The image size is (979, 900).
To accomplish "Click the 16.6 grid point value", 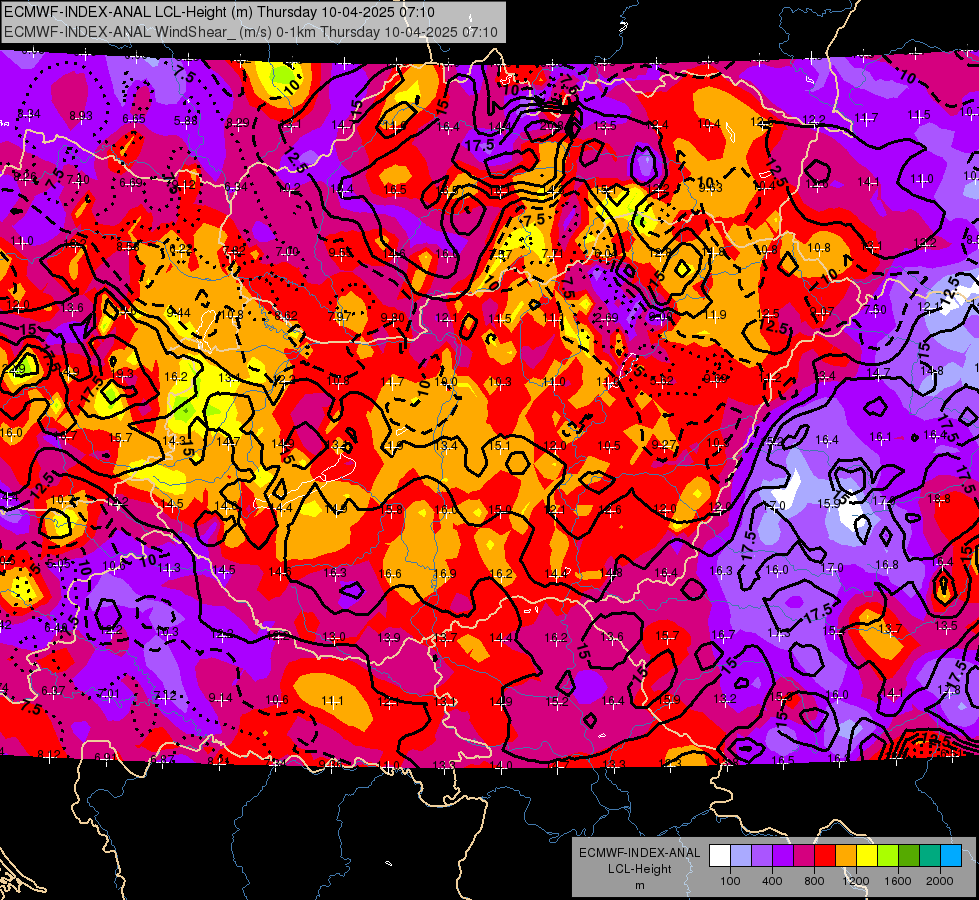I will coord(390,573).
